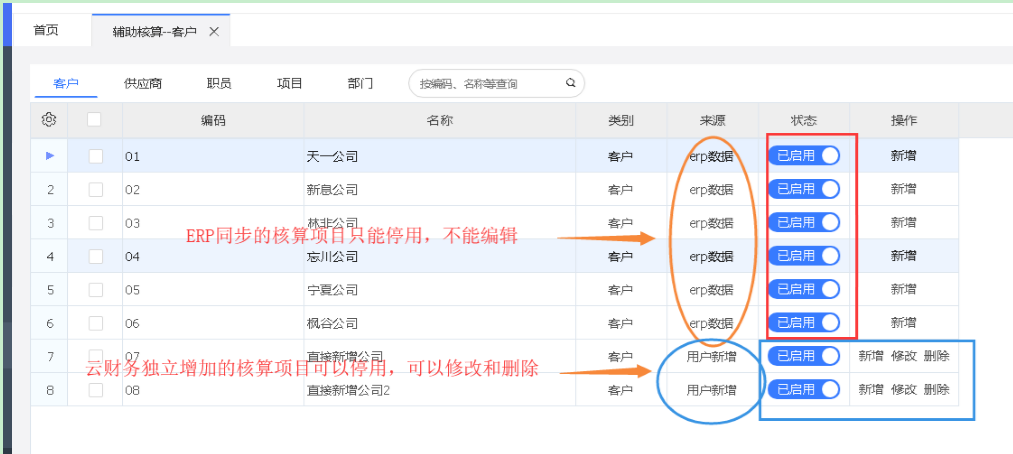Click the 编码 column header
The width and height of the screenshot is (1013, 454).
click(213, 120)
